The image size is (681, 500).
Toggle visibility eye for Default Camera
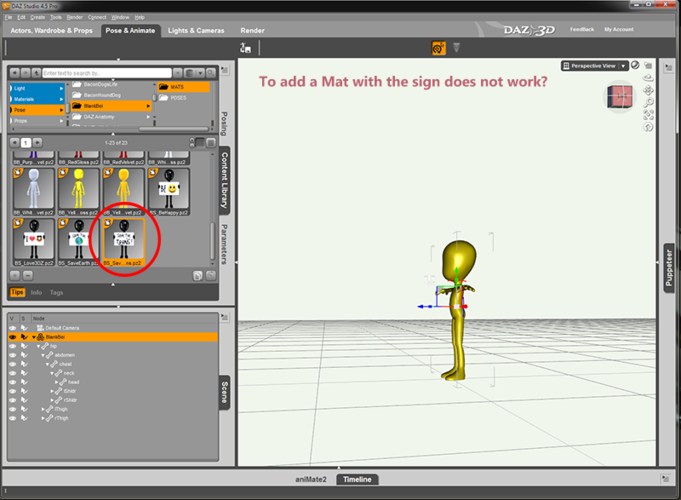13,328
